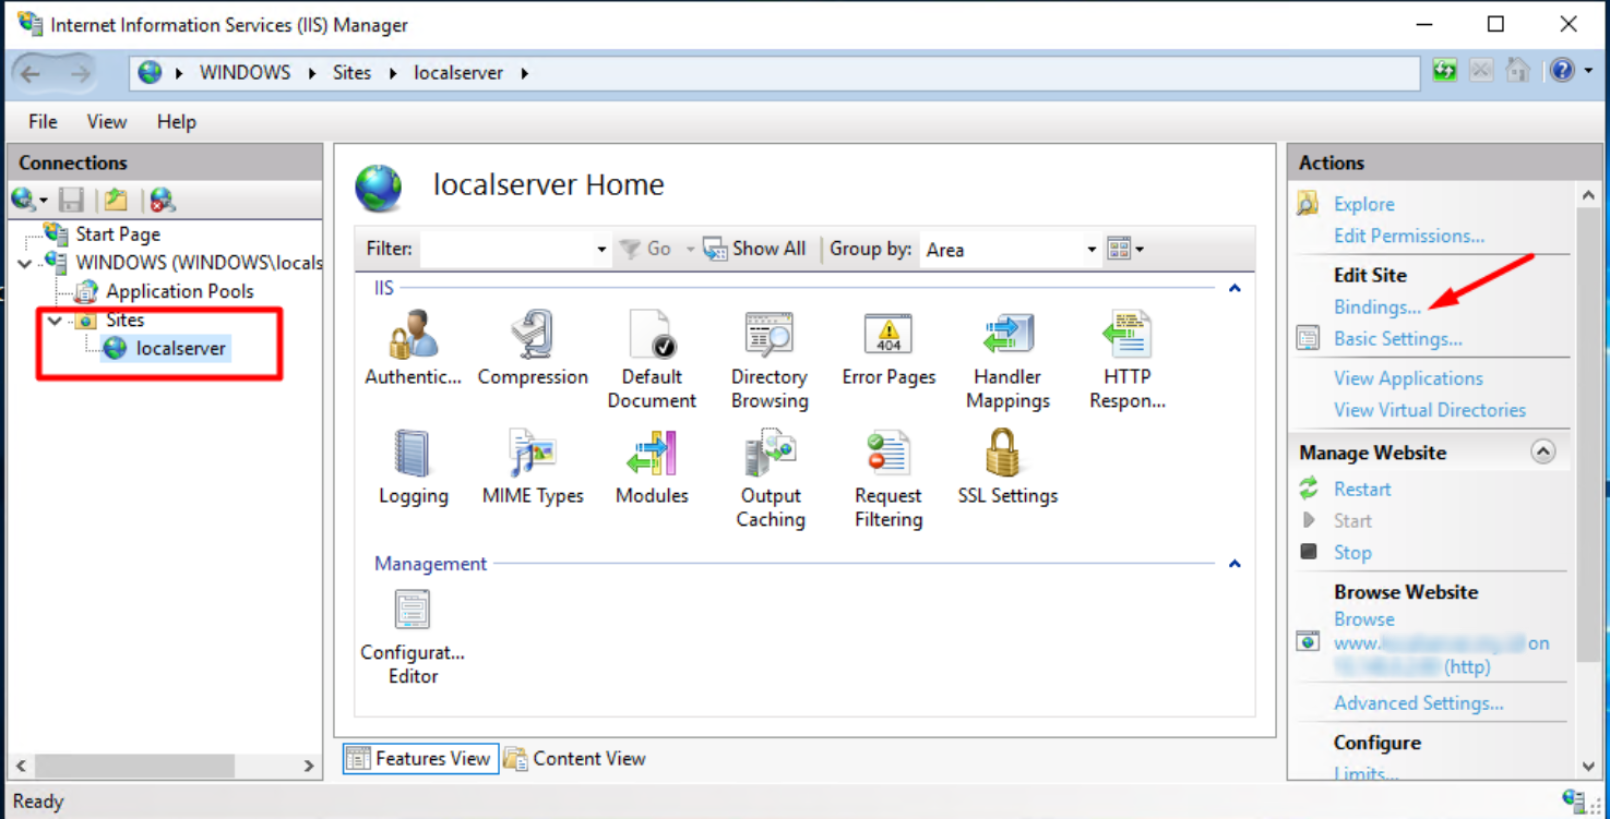This screenshot has height=819, width=1610.
Task: Click the Save connections disk icon
Action: [71, 199]
